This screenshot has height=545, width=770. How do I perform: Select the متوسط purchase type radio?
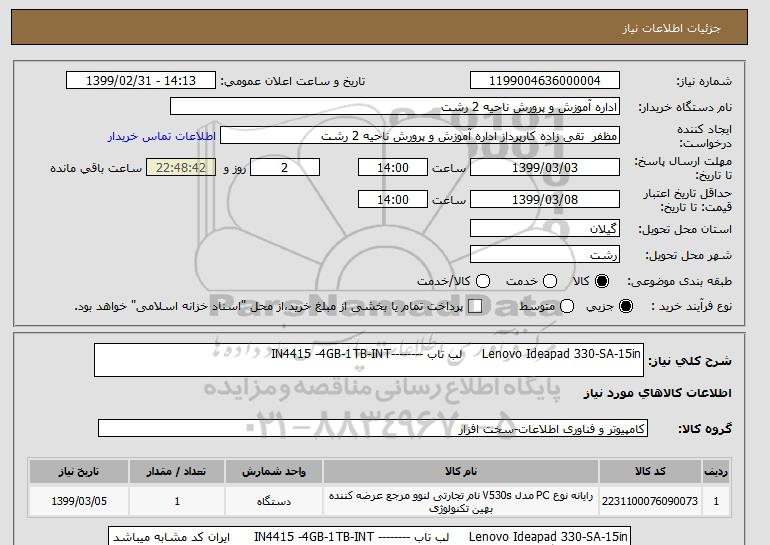[x=567, y=306]
